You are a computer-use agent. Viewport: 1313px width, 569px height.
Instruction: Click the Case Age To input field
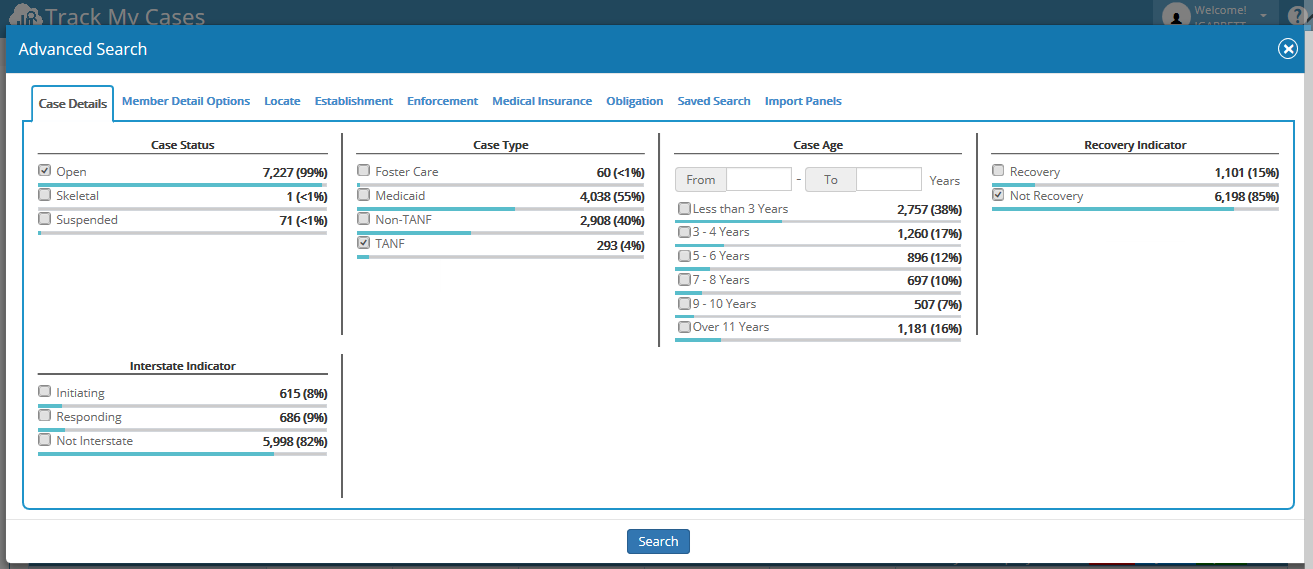889,179
